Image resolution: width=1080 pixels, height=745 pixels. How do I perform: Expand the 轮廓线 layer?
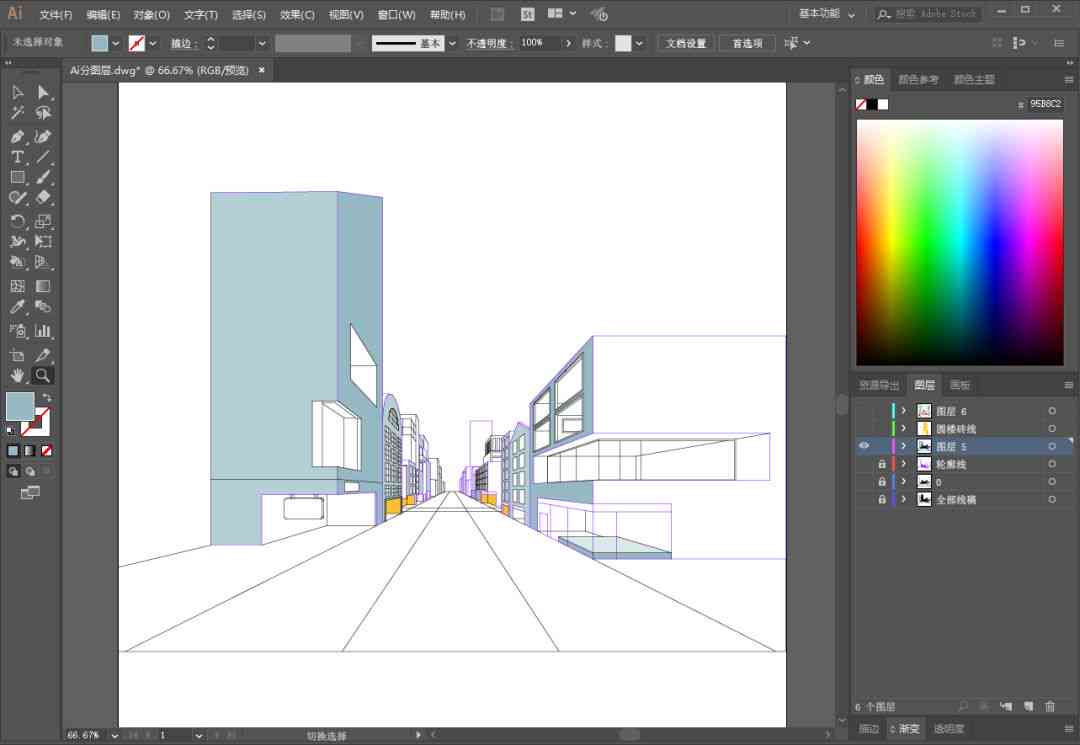(x=904, y=464)
